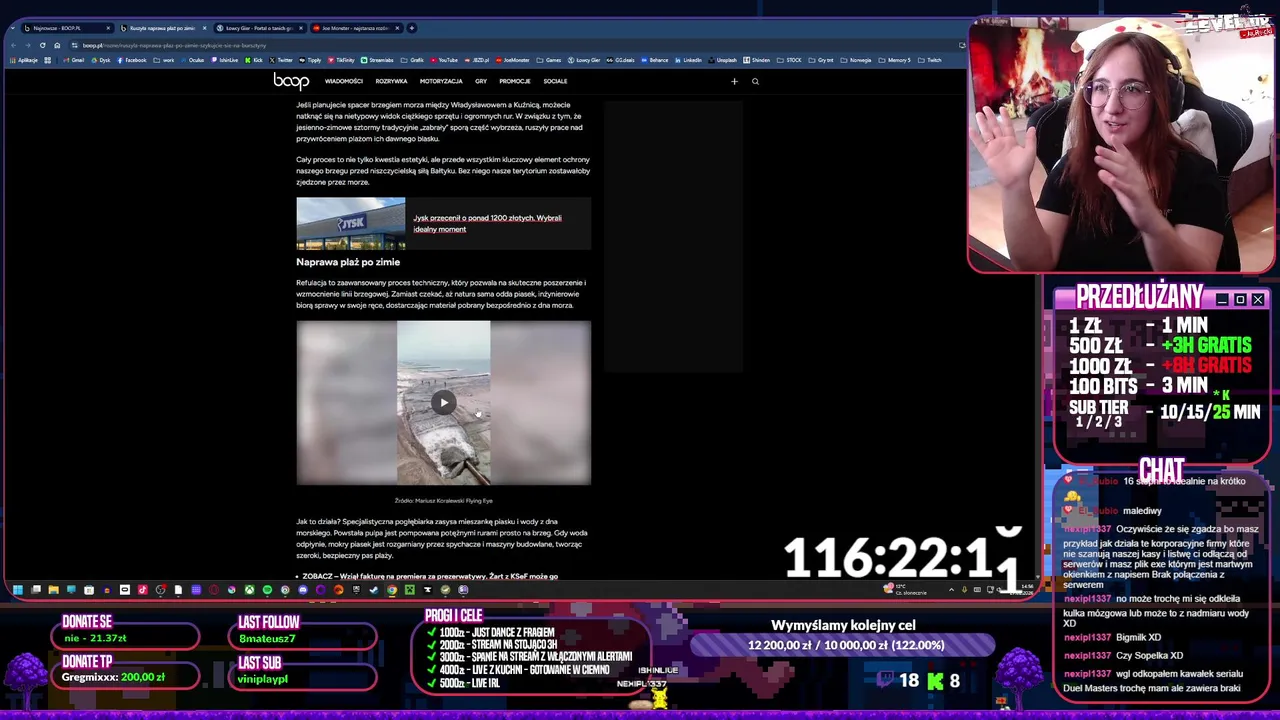Screen dimensions: 1280x720
Task: Open the Streamlabs bookmark
Action: (377, 60)
